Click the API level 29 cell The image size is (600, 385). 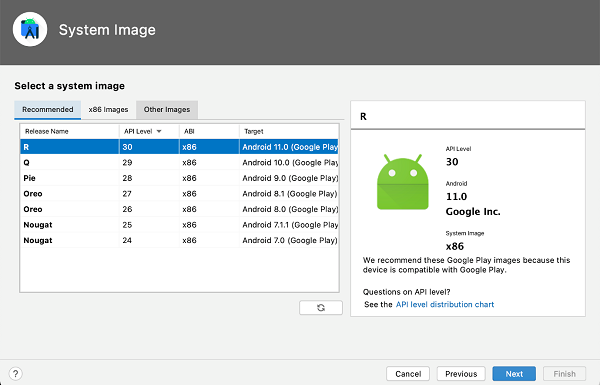(149, 162)
